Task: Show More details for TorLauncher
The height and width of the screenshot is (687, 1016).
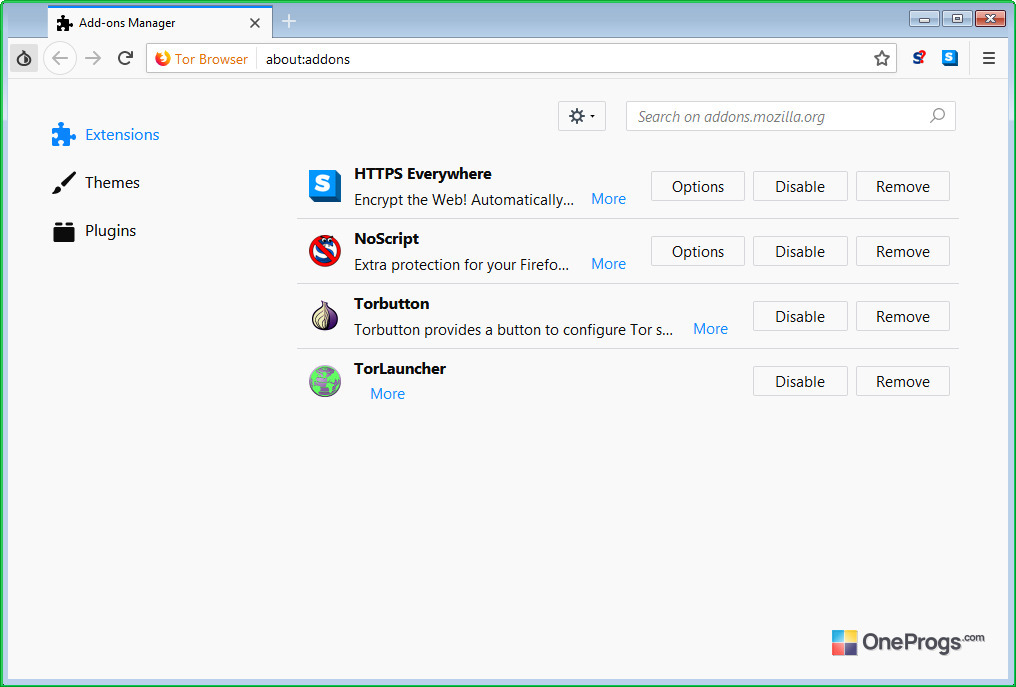Action: click(387, 393)
